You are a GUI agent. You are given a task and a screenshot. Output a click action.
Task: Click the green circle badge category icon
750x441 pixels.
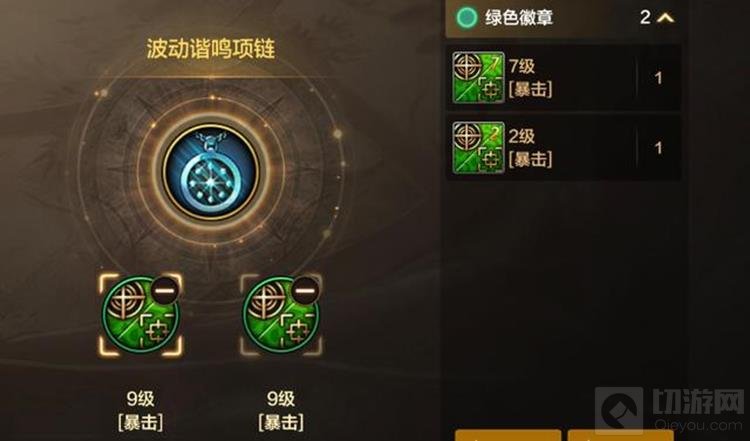[467, 18]
